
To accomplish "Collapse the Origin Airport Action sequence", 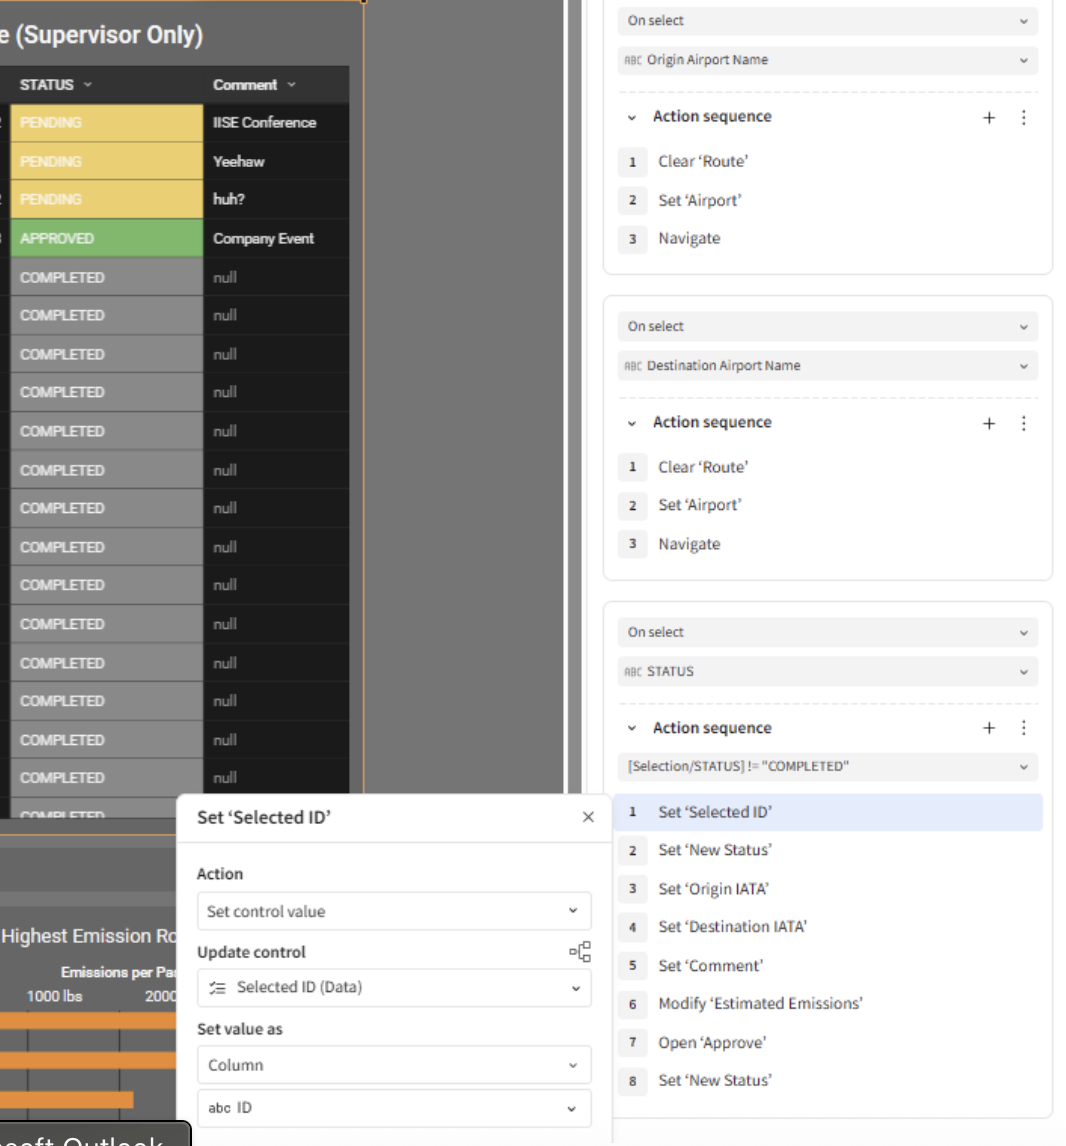I will (631, 118).
